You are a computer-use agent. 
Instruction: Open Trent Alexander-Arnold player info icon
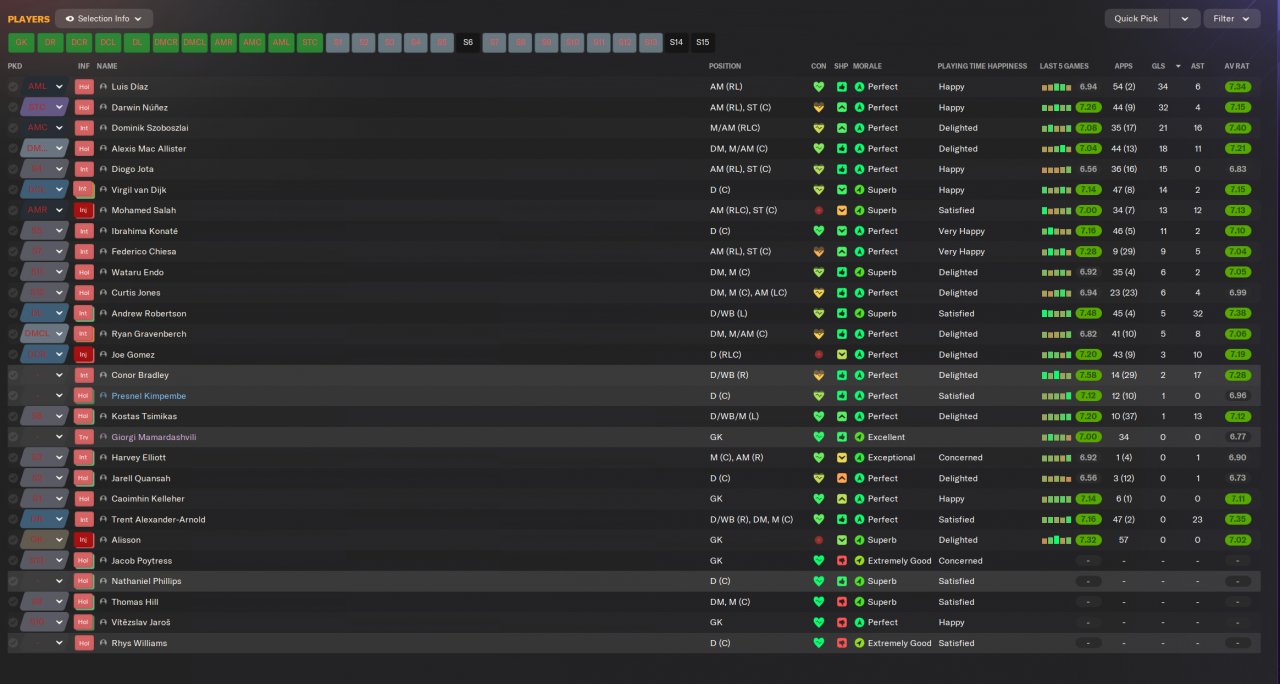click(103, 520)
